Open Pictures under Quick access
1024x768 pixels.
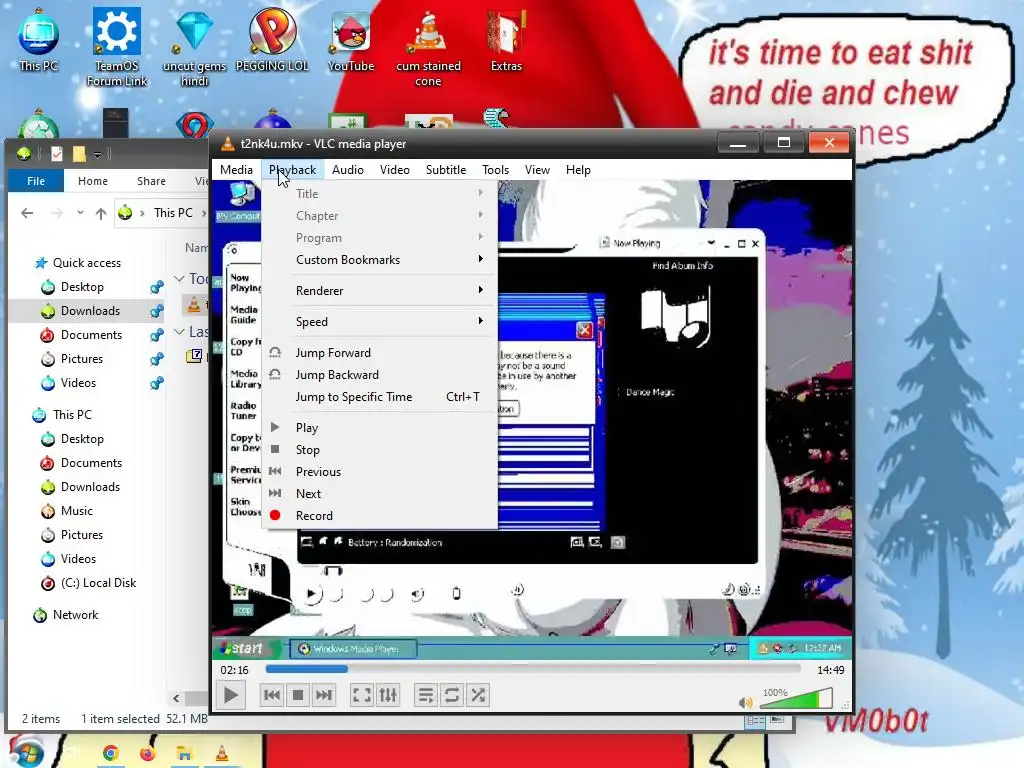click(x=81, y=359)
